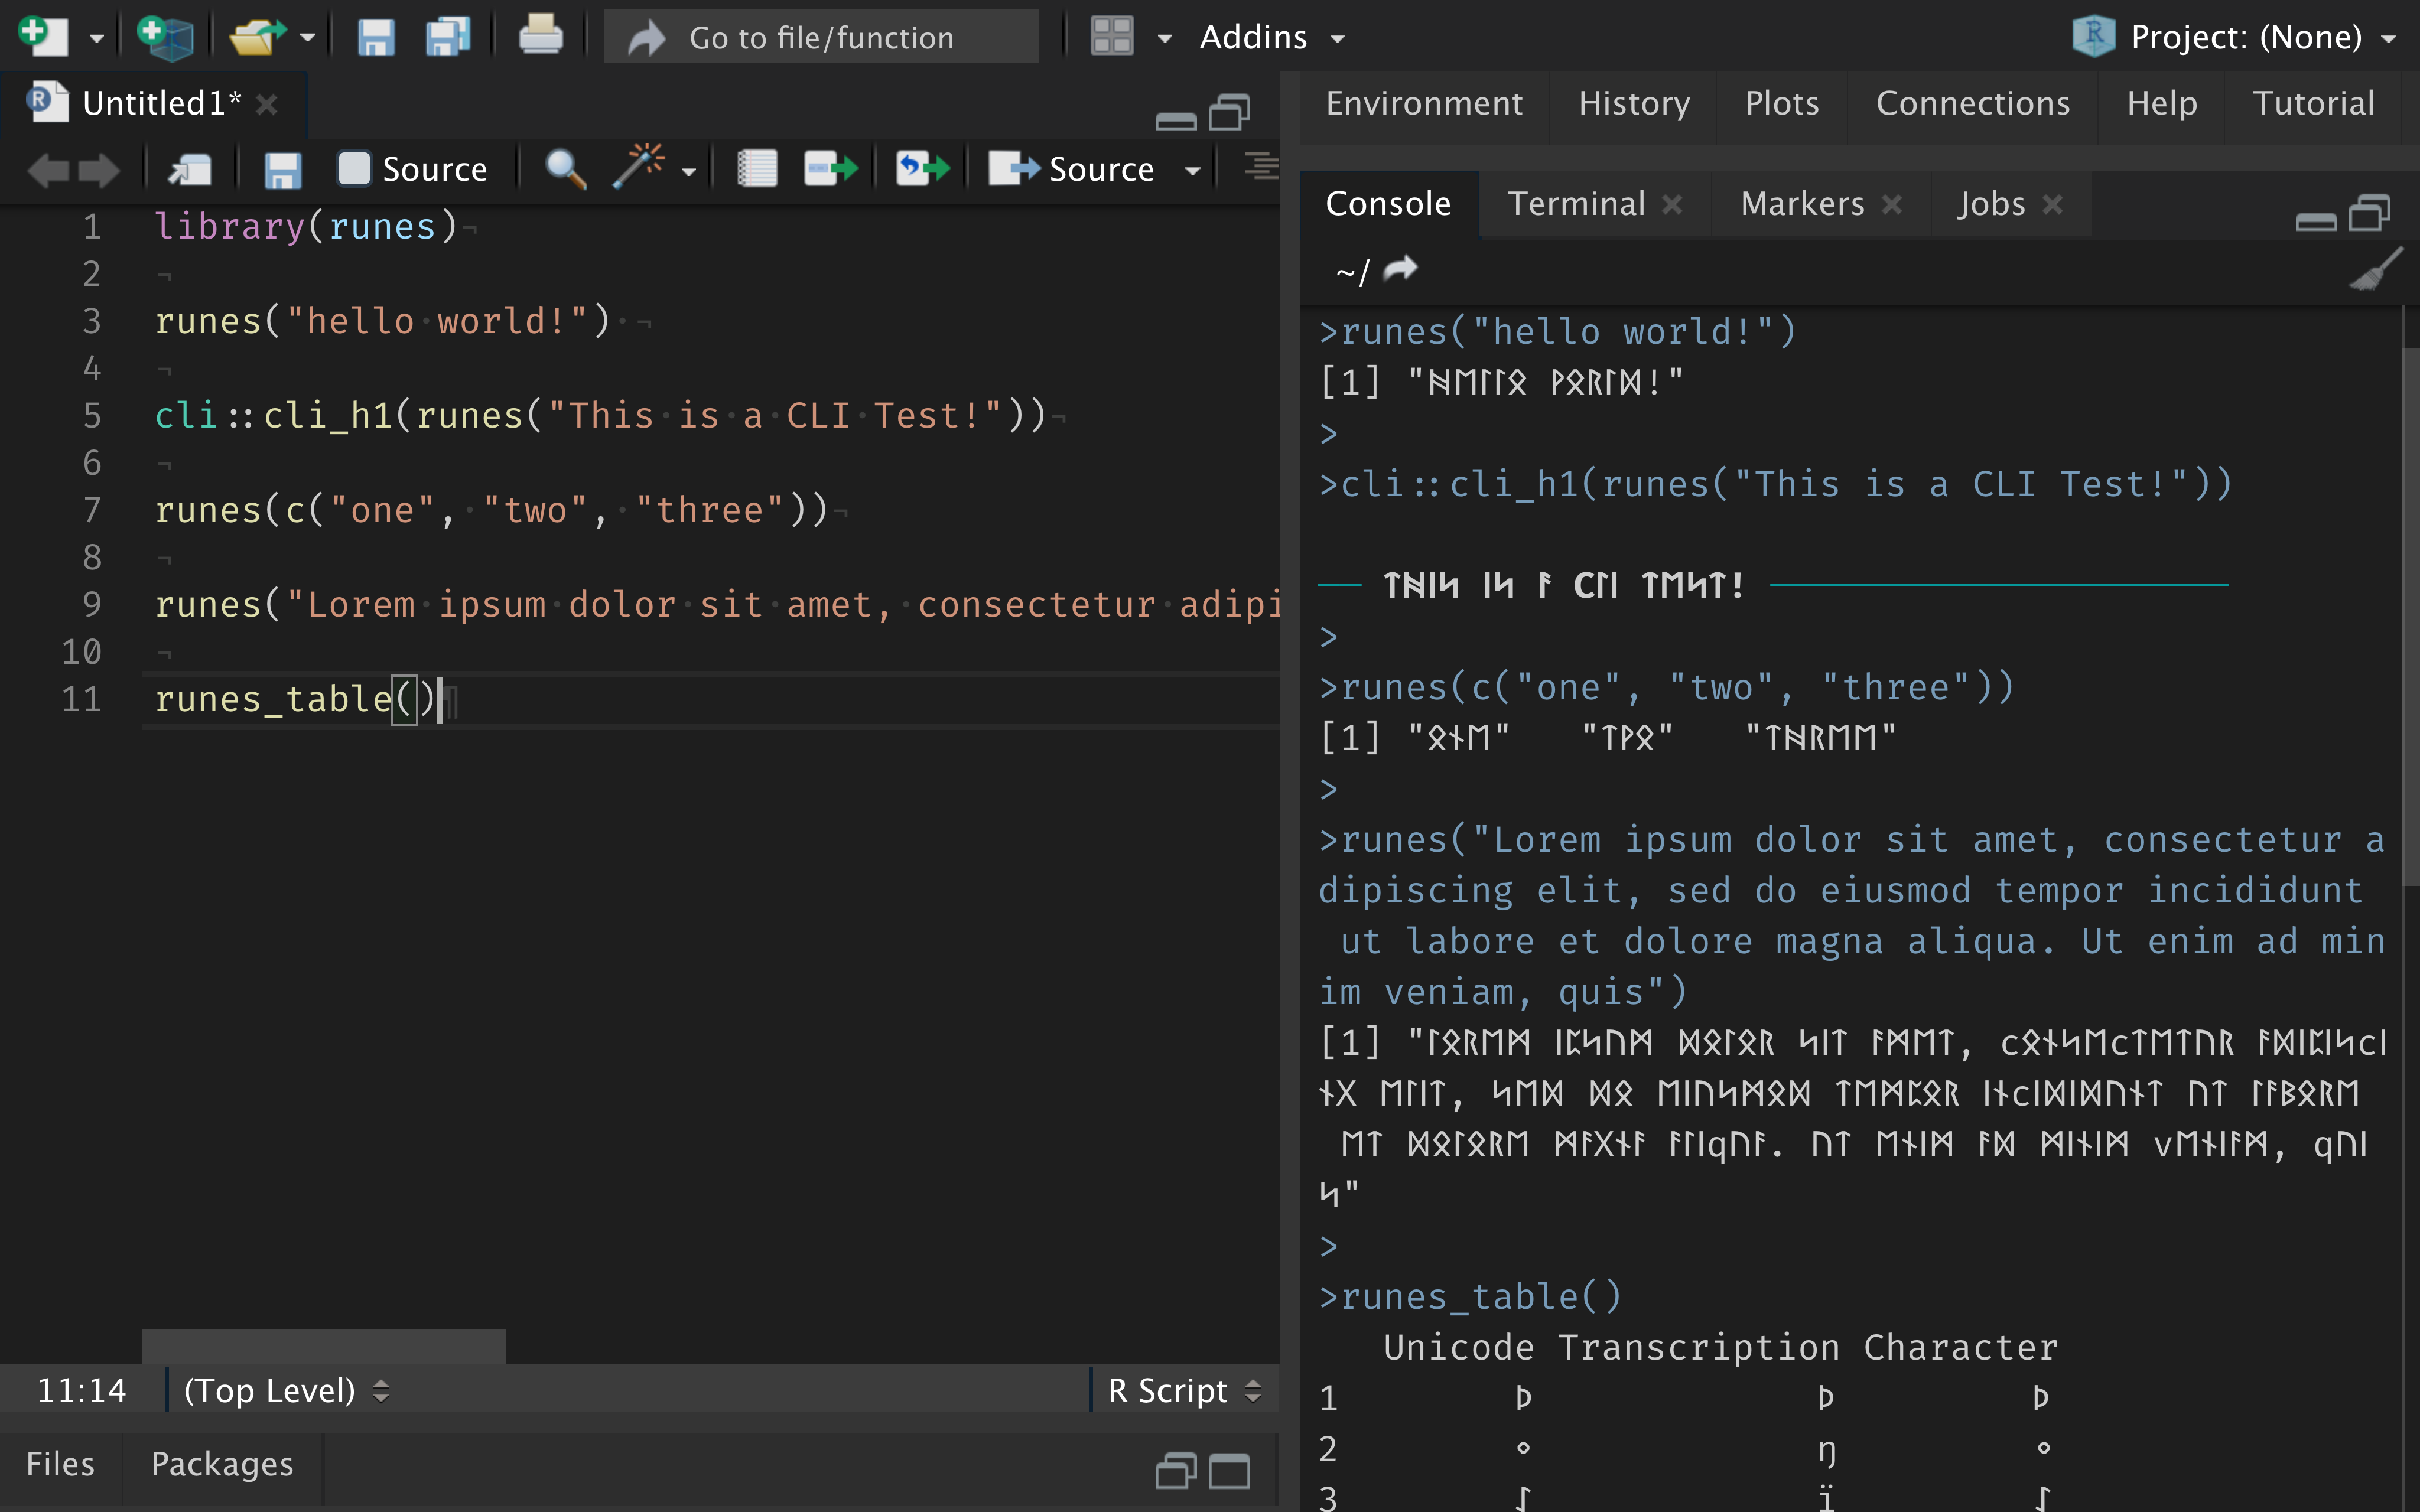Screen dimensions: 2420x1512
Task: Switch to the History tab
Action: (1634, 104)
